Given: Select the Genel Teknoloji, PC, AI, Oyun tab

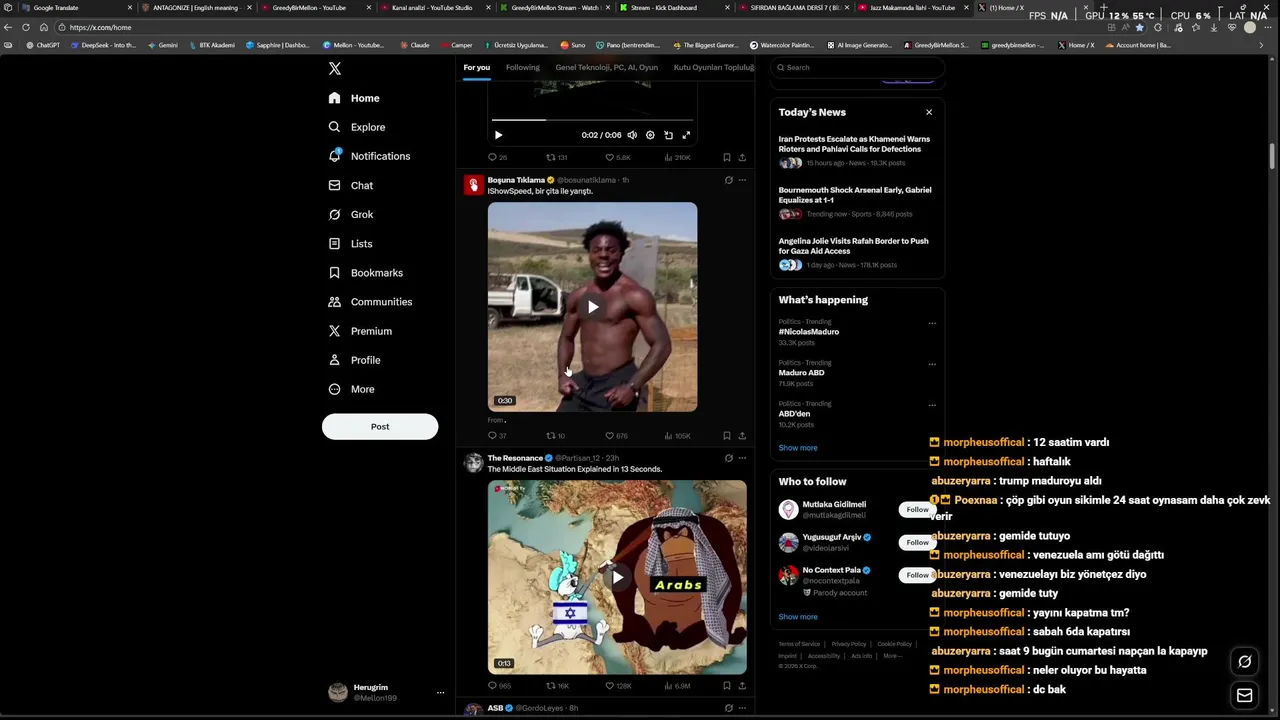Looking at the screenshot, I should (607, 67).
